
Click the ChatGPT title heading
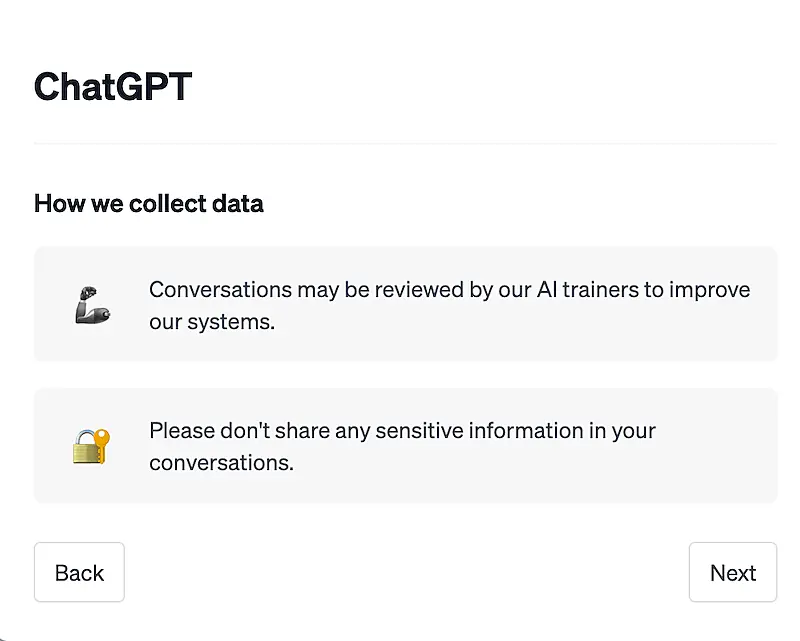pyautogui.click(x=113, y=86)
